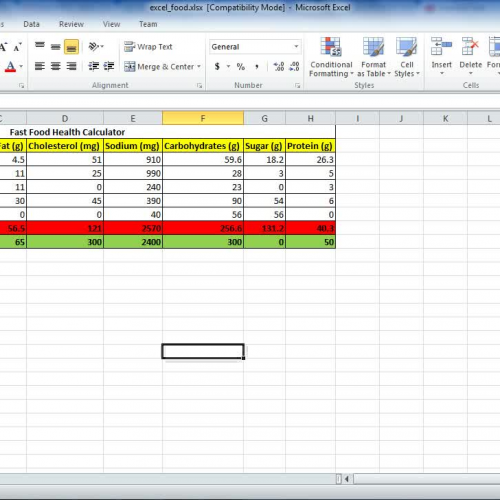Click the Top Align icon
Viewport: 500px width, 500px height.
pos(40,46)
